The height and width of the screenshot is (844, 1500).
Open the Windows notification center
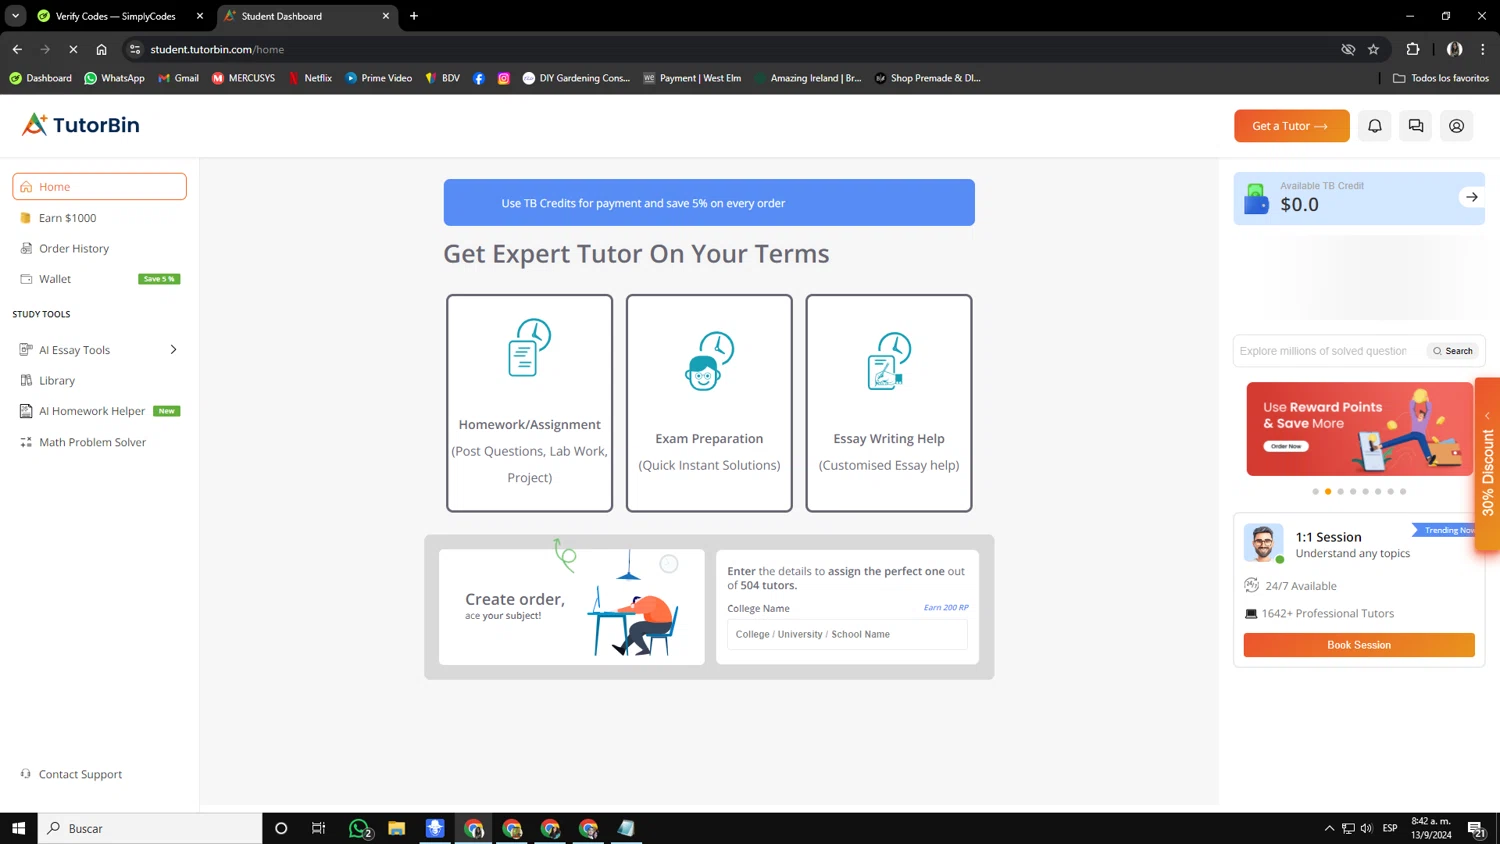click(1475, 828)
